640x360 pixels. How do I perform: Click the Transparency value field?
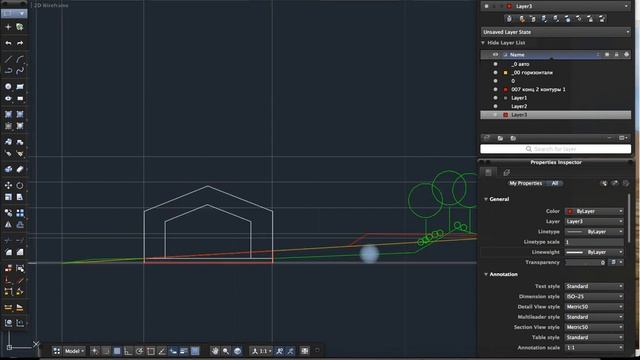click(586, 262)
